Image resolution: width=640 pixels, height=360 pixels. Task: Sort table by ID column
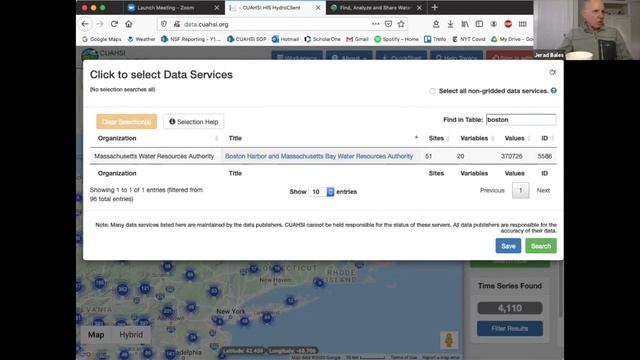[547, 138]
